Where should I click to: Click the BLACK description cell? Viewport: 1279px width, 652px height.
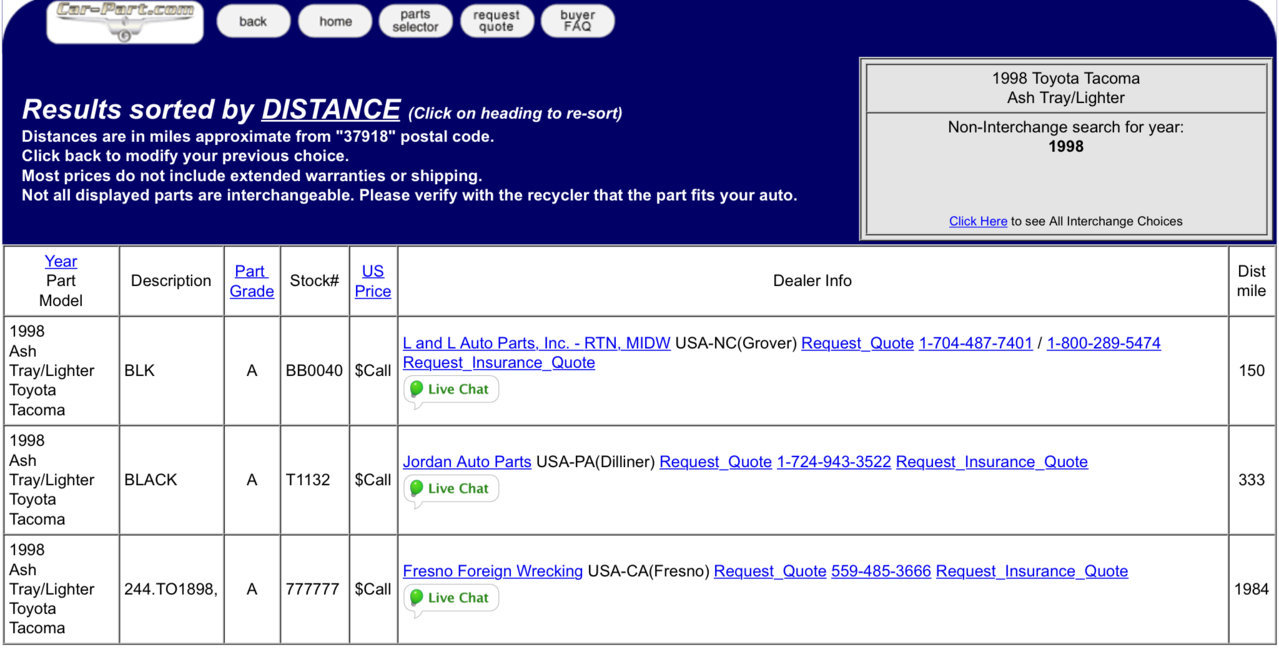(171, 480)
